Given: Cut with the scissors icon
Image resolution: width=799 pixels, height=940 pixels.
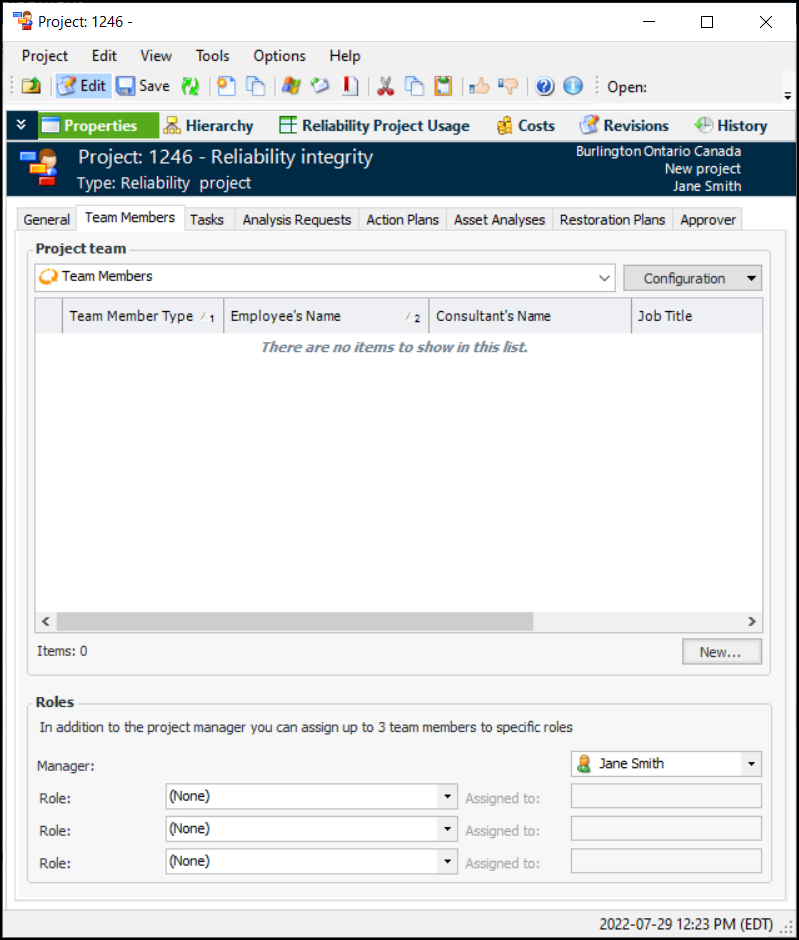Looking at the screenshot, I should (385, 86).
